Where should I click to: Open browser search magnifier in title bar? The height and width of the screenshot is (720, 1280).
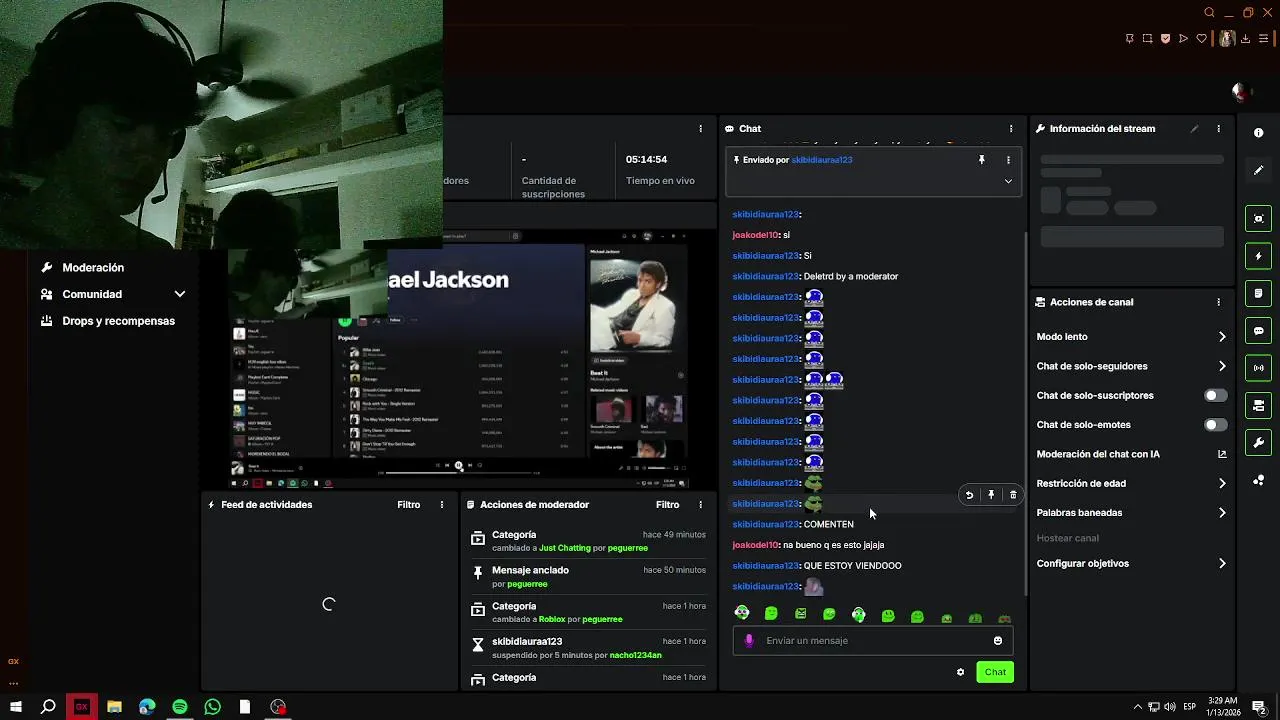click(1209, 13)
